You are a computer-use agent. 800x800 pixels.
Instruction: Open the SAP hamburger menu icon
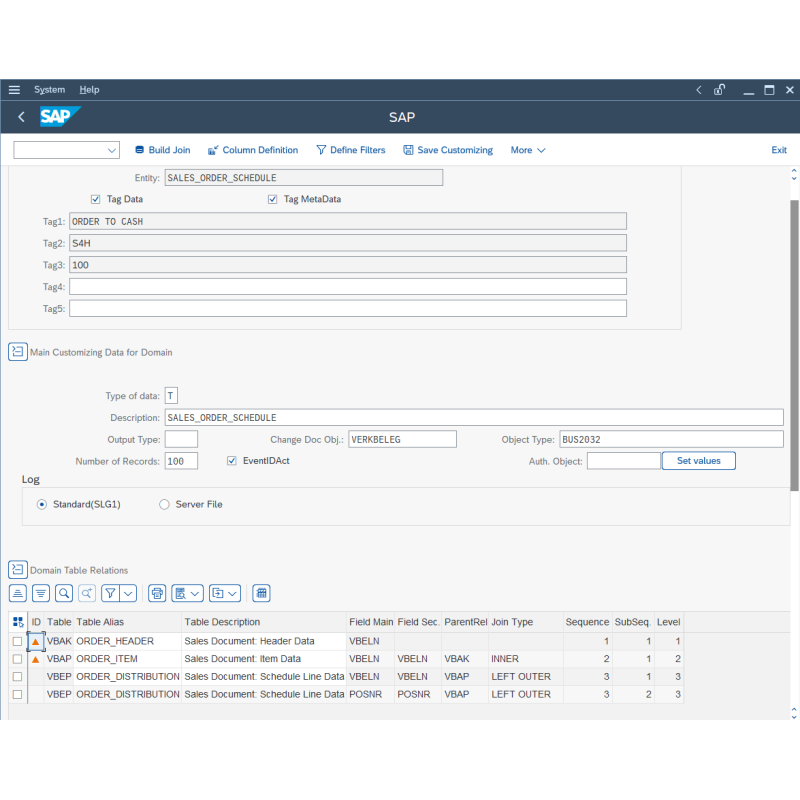click(14, 90)
